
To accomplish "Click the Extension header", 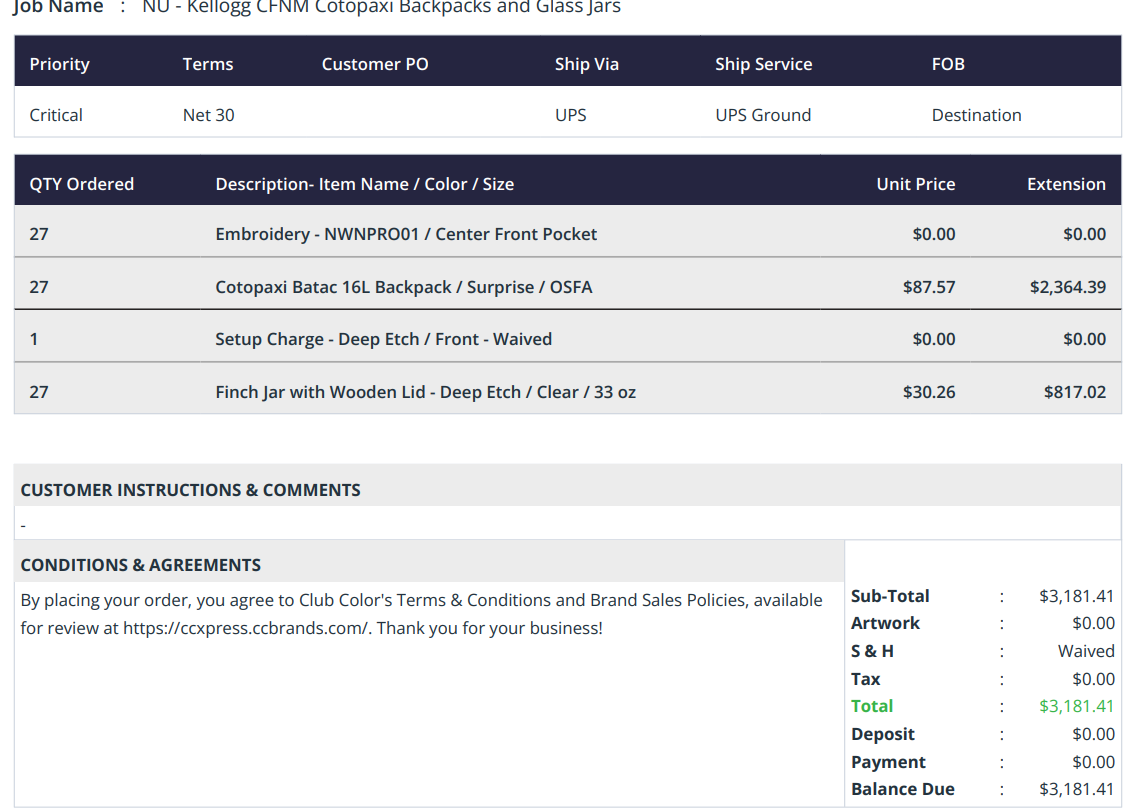I will coord(1066,184).
